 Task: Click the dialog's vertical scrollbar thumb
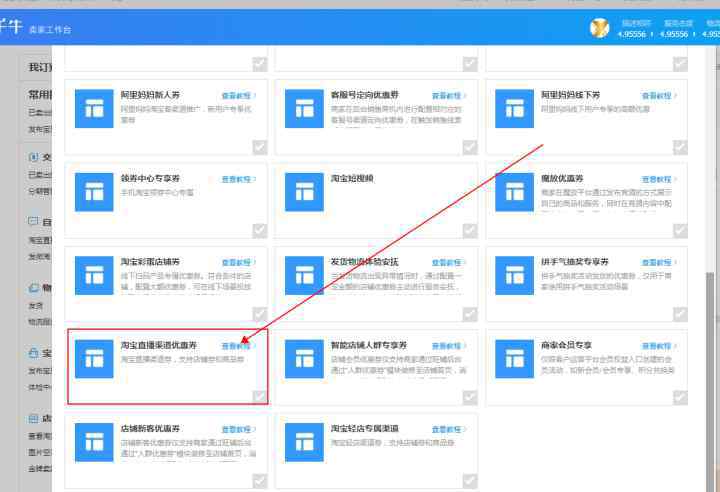(710, 381)
